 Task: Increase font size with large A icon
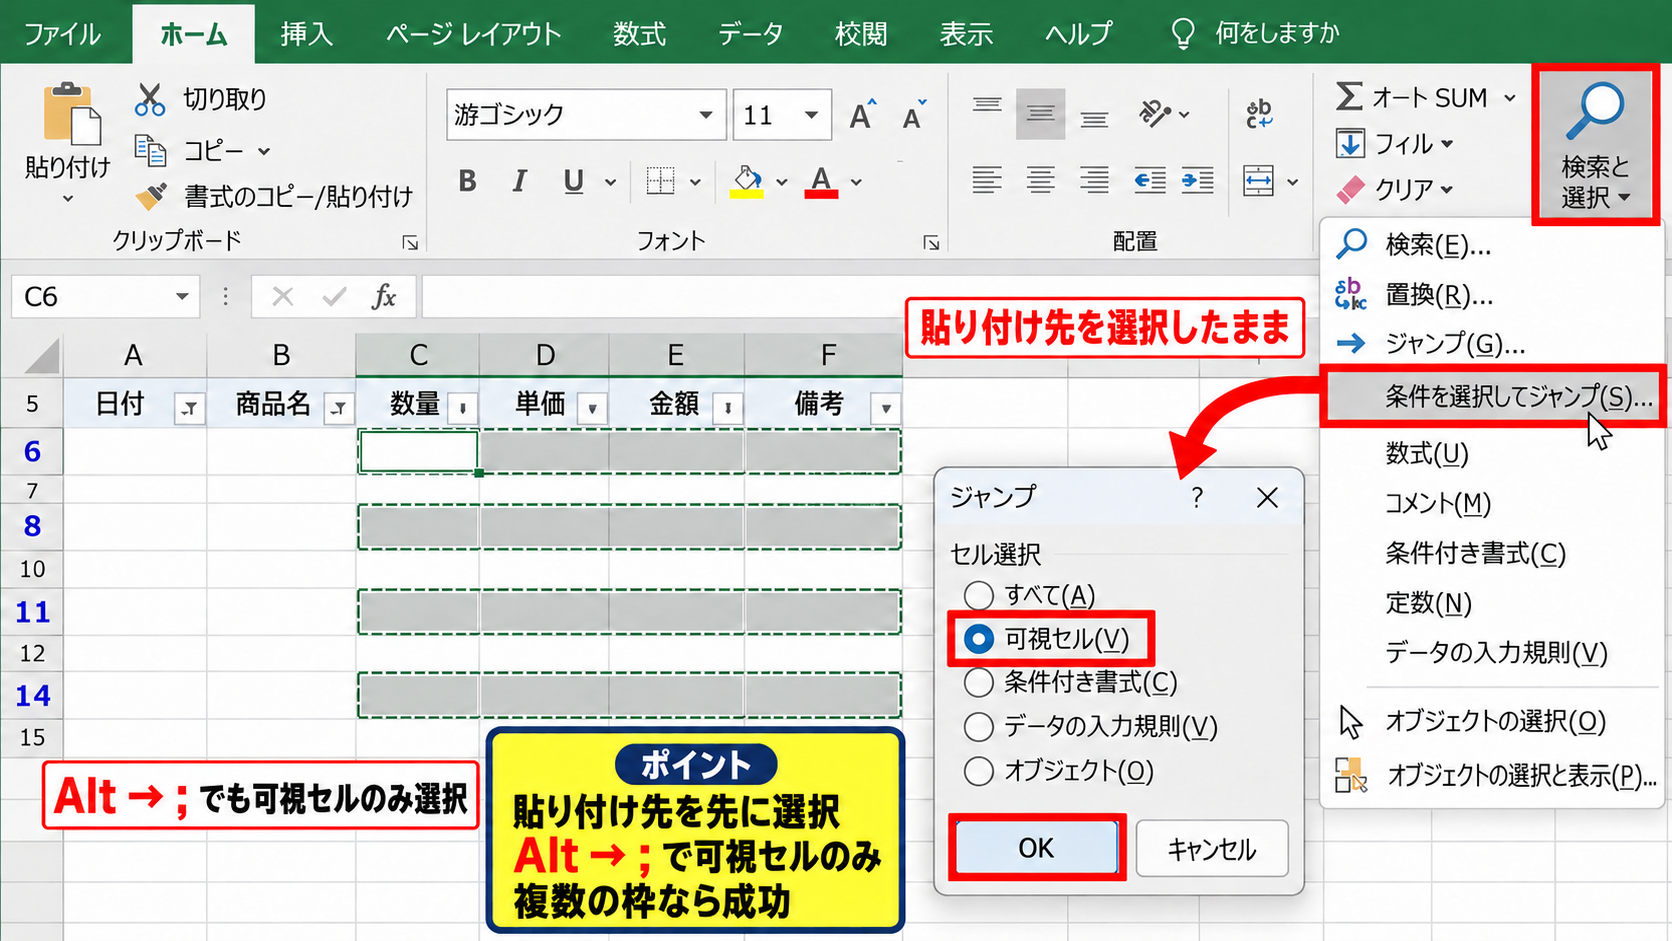[x=863, y=115]
